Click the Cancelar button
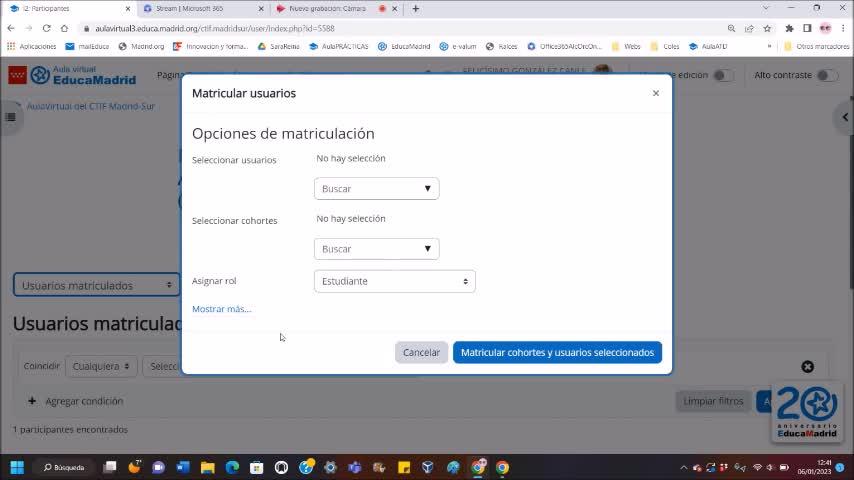Image resolution: width=854 pixels, height=480 pixels. [421, 353]
